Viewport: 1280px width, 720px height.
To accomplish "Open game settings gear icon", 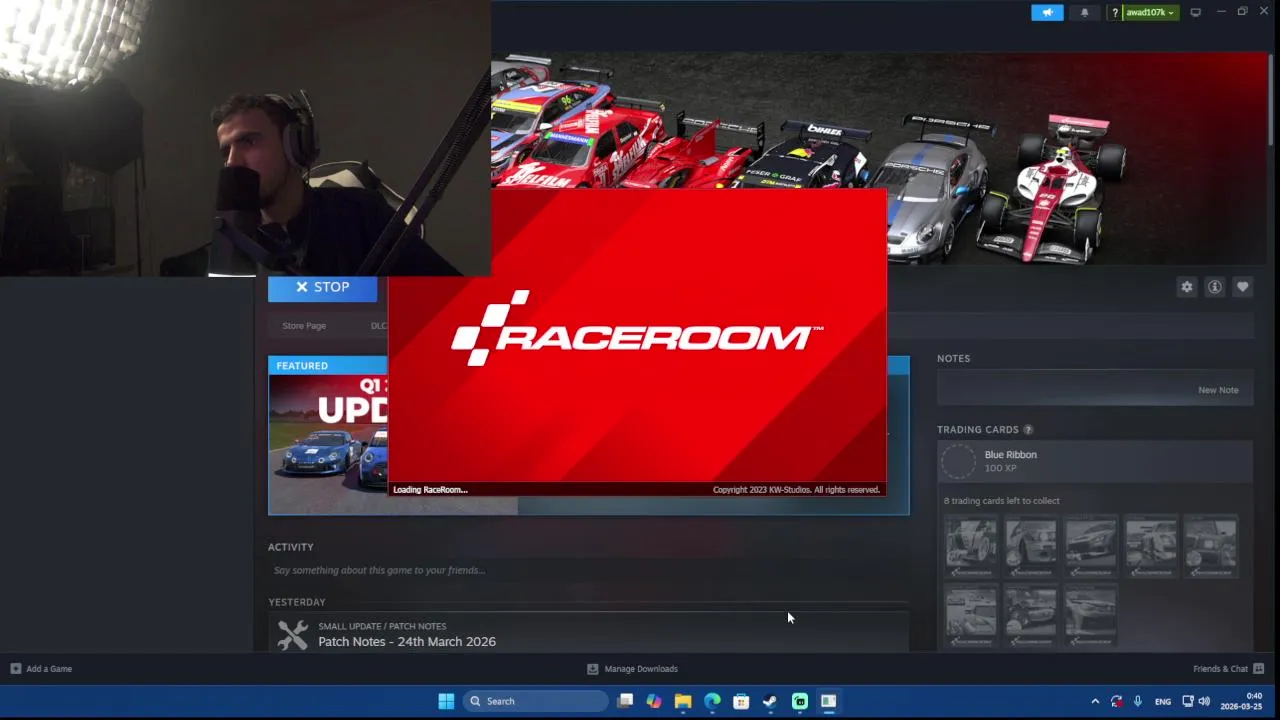I will coord(1187,287).
